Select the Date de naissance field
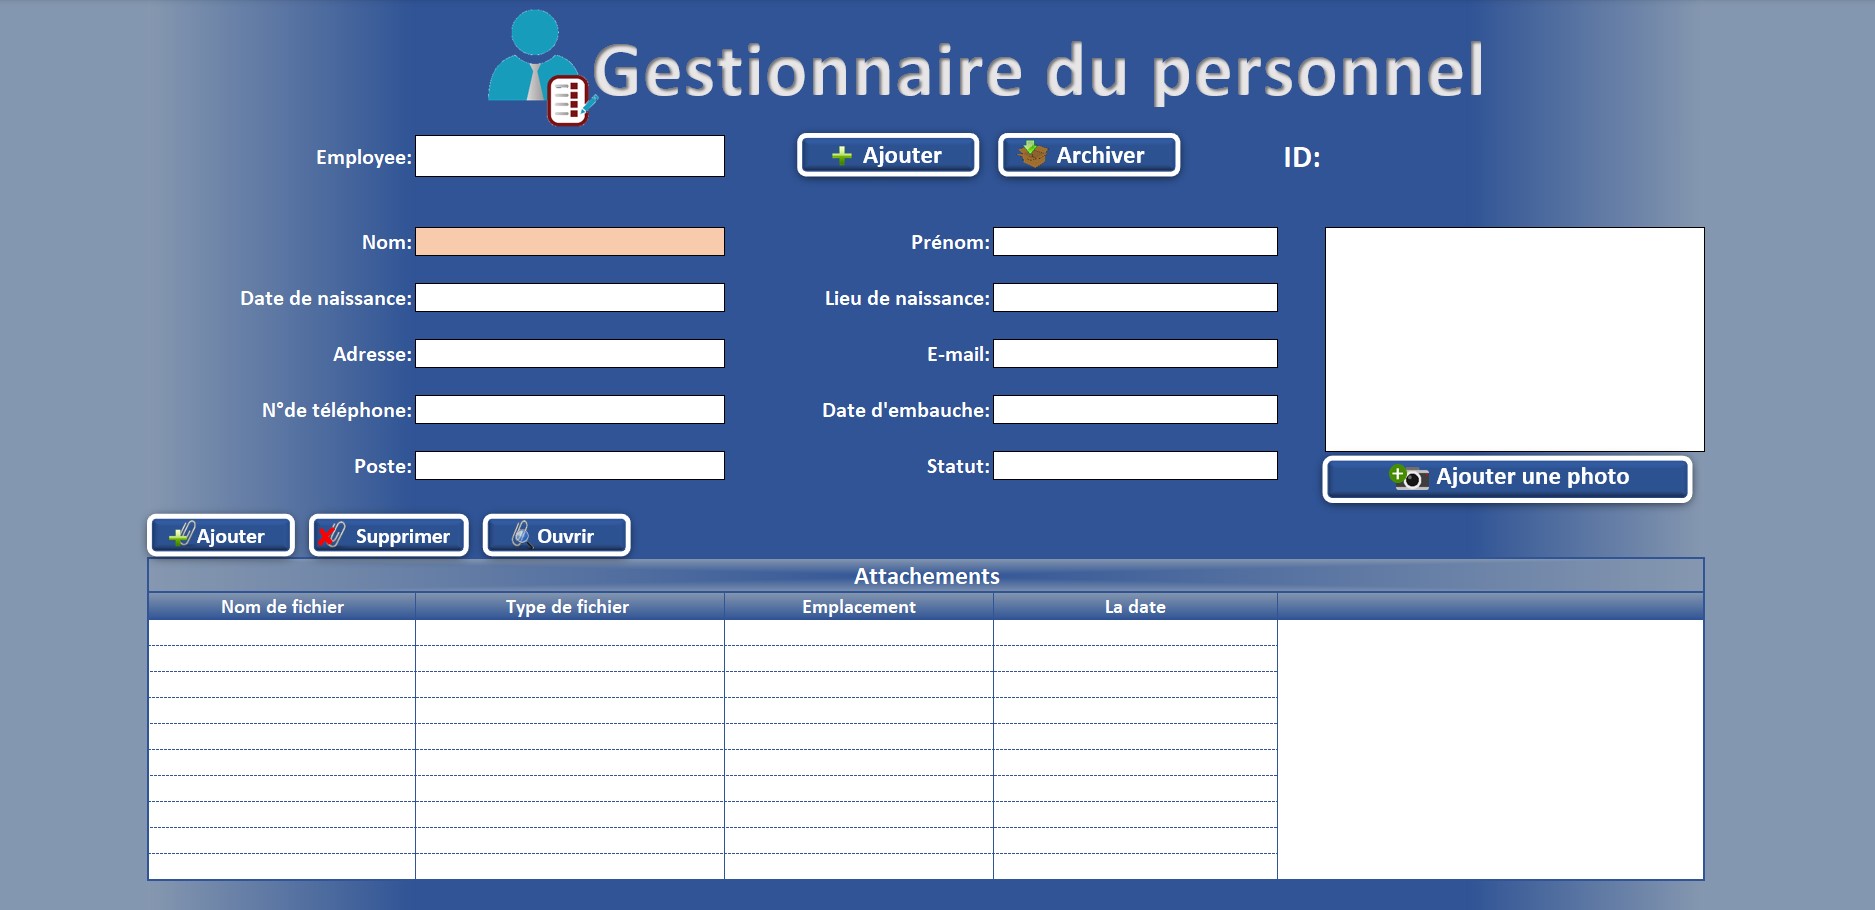Image resolution: width=1875 pixels, height=910 pixels. point(570,298)
